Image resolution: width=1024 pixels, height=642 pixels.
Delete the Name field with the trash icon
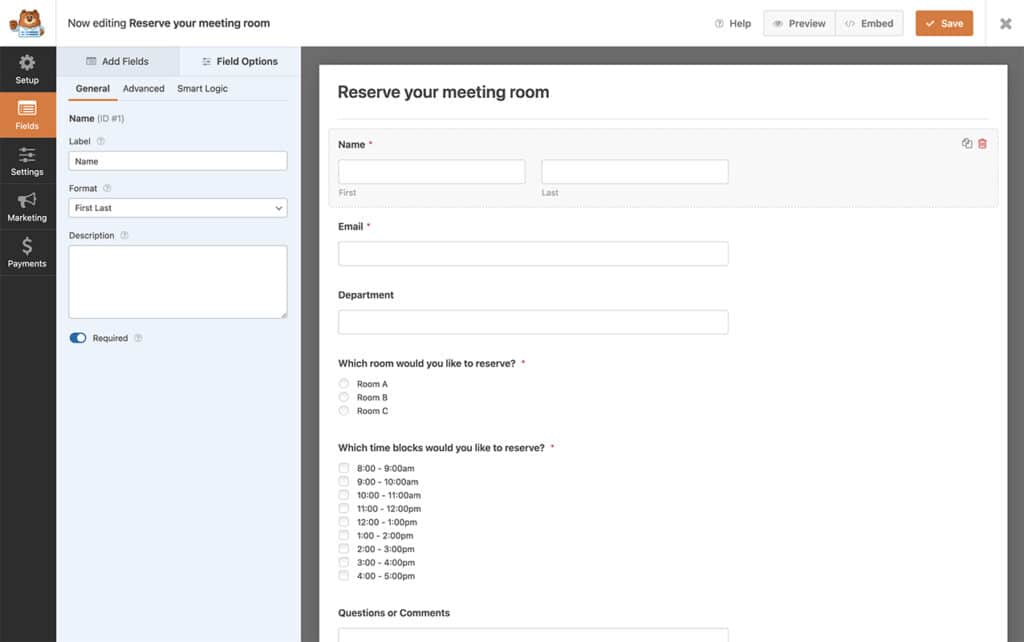[983, 143]
